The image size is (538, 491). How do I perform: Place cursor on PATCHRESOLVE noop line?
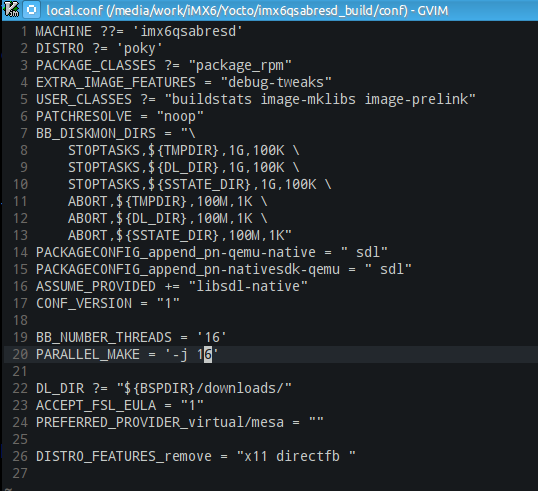tap(120, 116)
